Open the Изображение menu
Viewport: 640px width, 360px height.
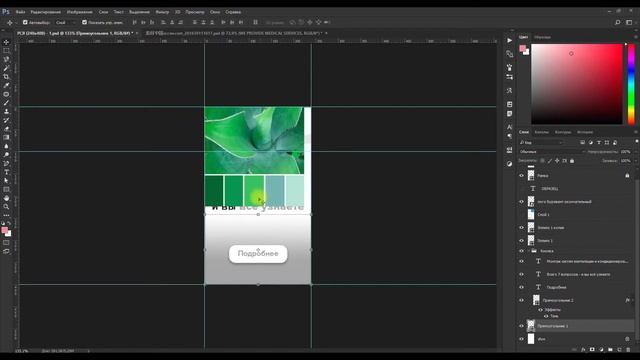(x=80, y=12)
